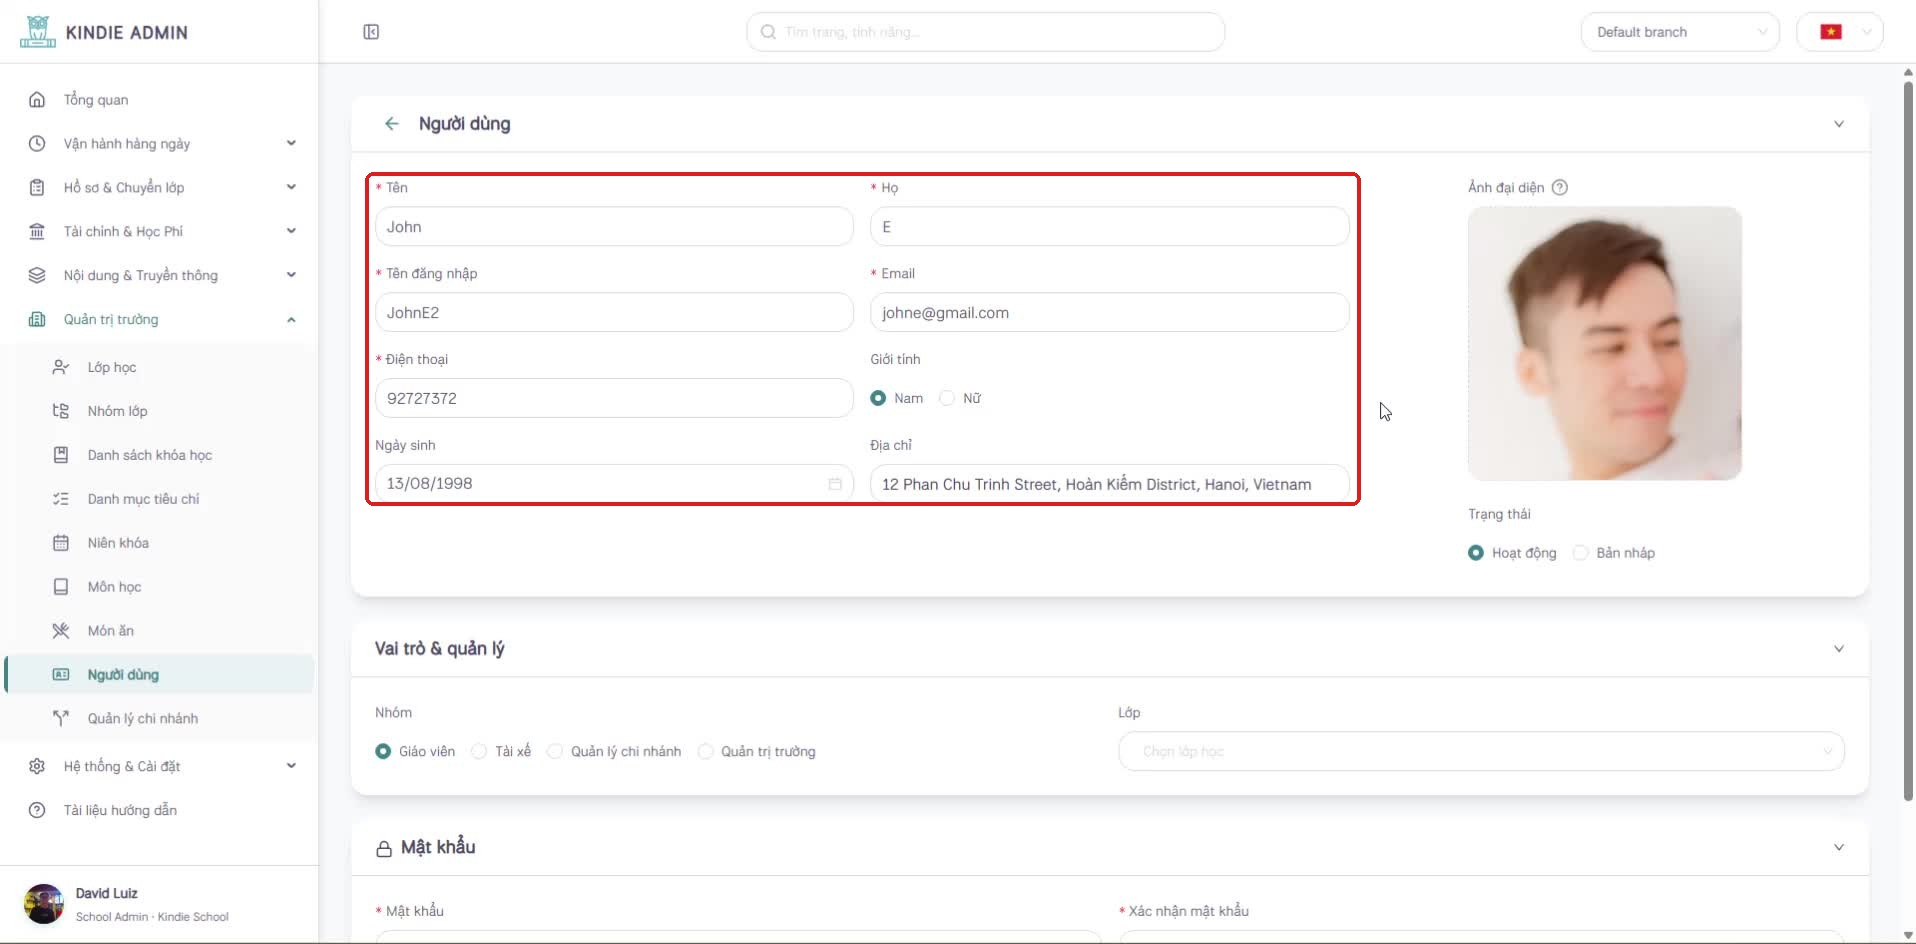Click the clock icon for Vận hành hàng ngày
This screenshot has width=1916, height=944.
[x=37, y=143]
